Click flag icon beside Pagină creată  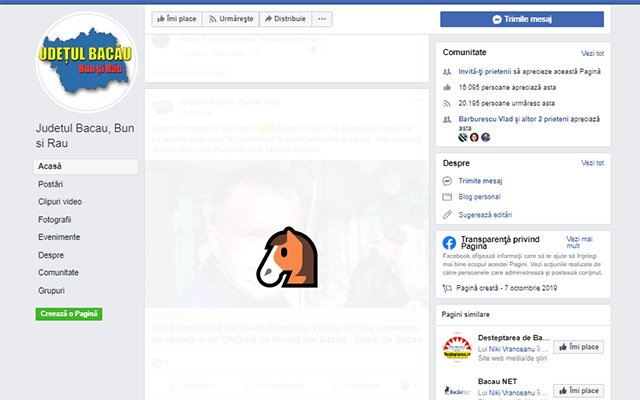tap(447, 288)
